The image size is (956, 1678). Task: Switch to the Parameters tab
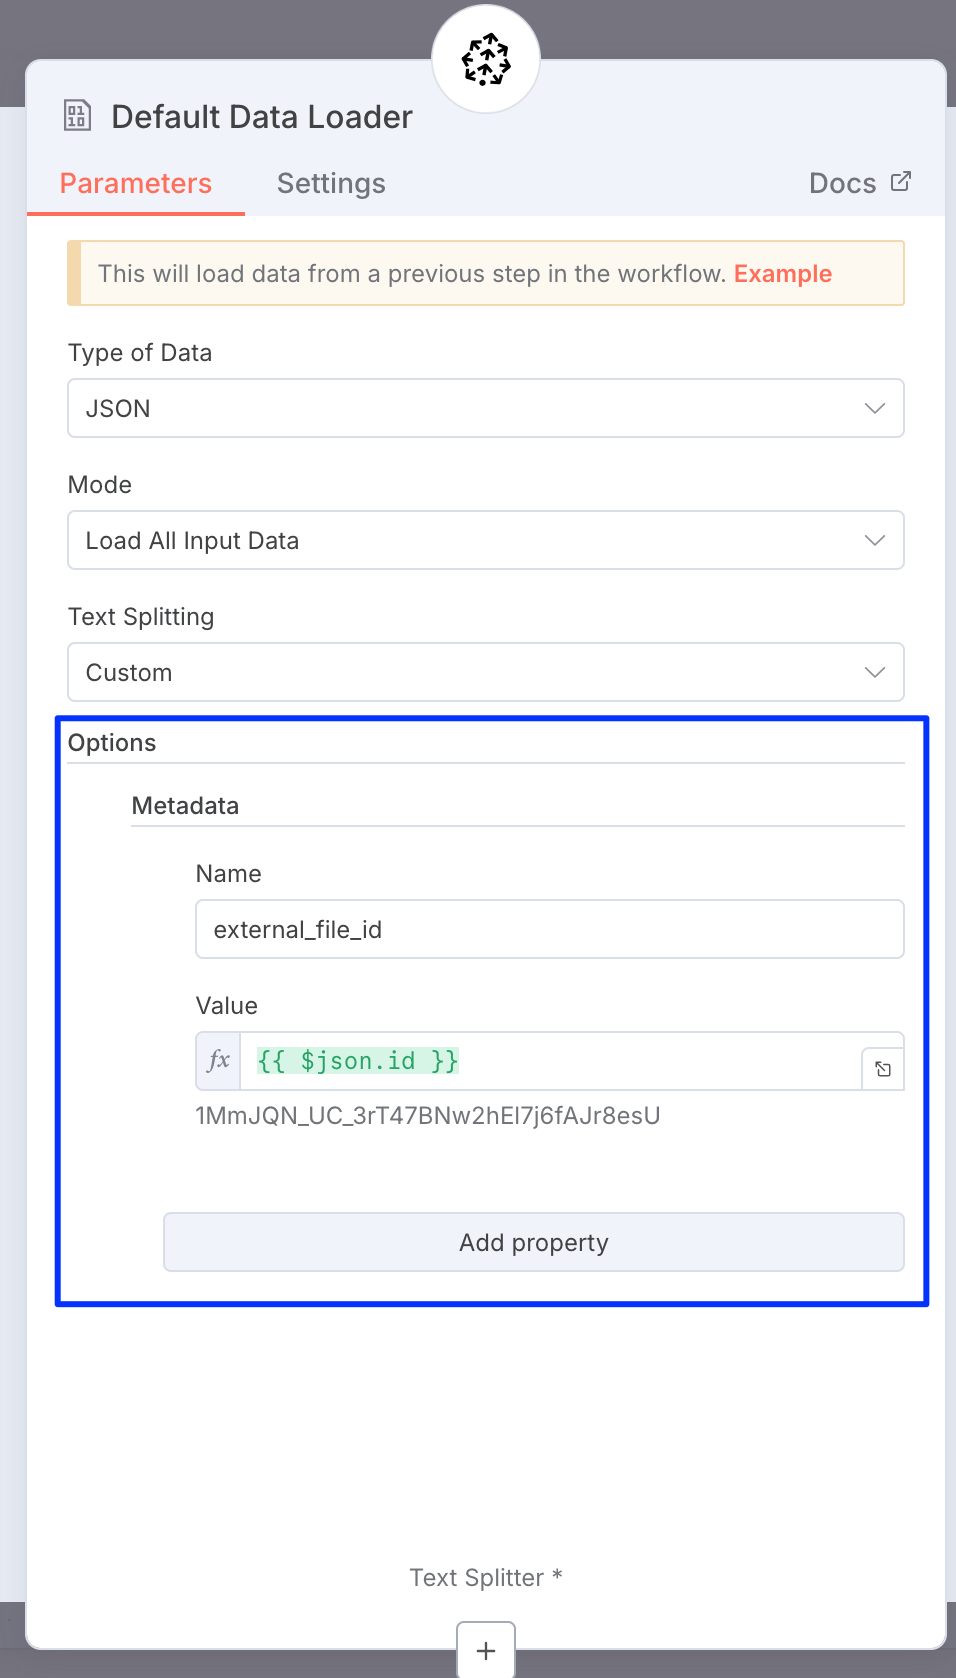pyautogui.click(x=136, y=184)
